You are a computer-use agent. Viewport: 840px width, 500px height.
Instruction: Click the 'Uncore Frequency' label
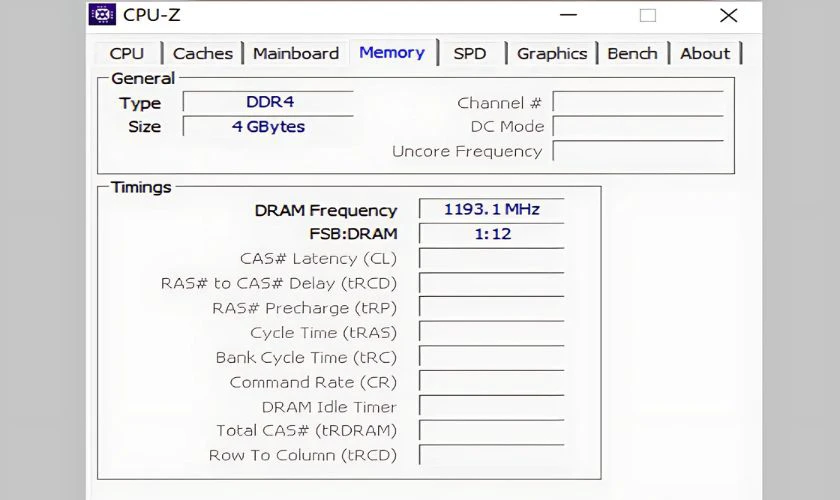click(467, 152)
